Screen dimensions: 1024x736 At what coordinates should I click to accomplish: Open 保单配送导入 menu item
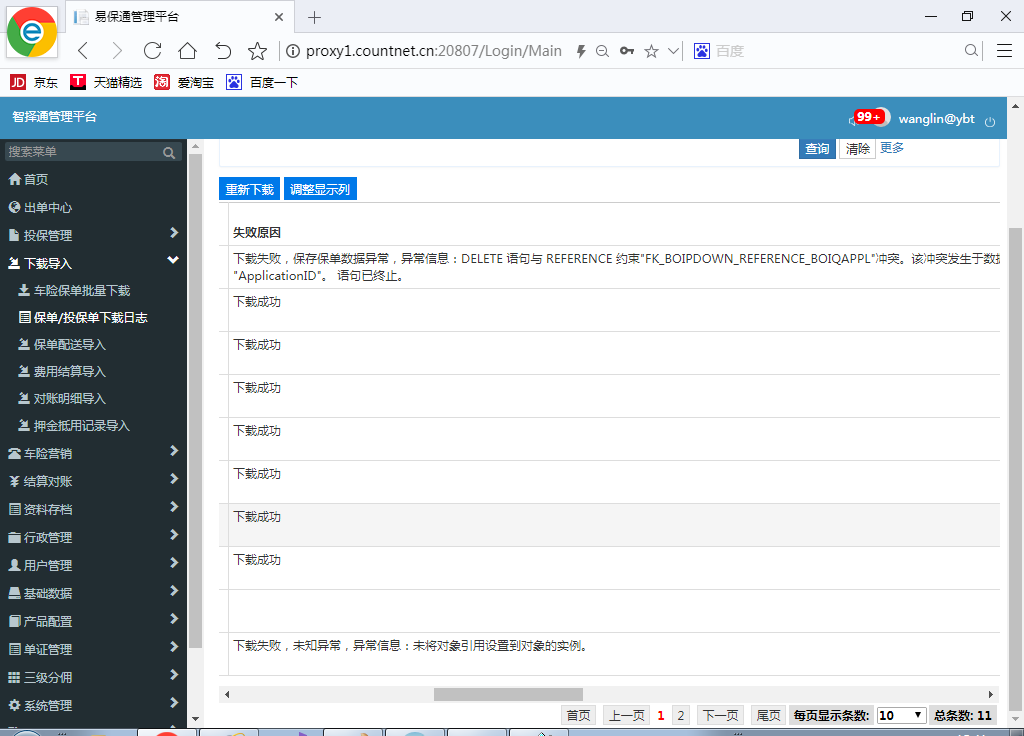[x=69, y=345]
